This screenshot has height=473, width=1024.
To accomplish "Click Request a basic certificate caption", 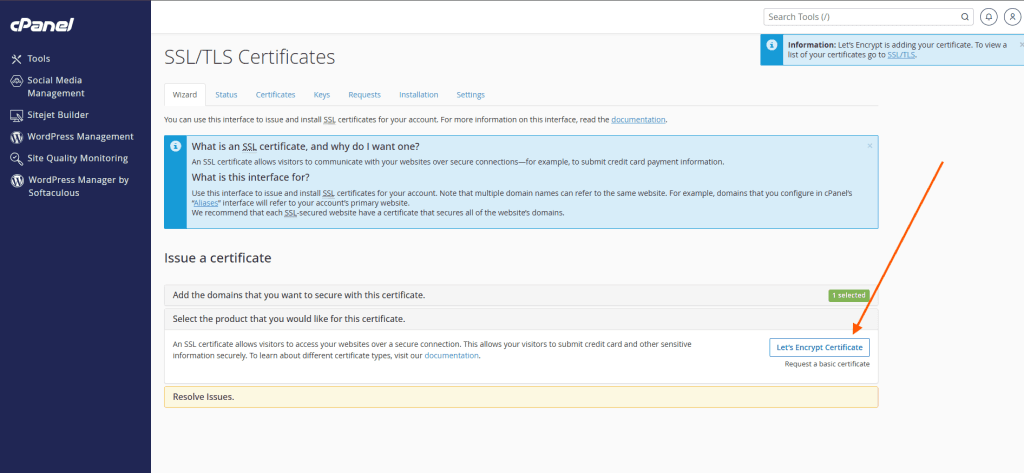I will click(x=827, y=365).
